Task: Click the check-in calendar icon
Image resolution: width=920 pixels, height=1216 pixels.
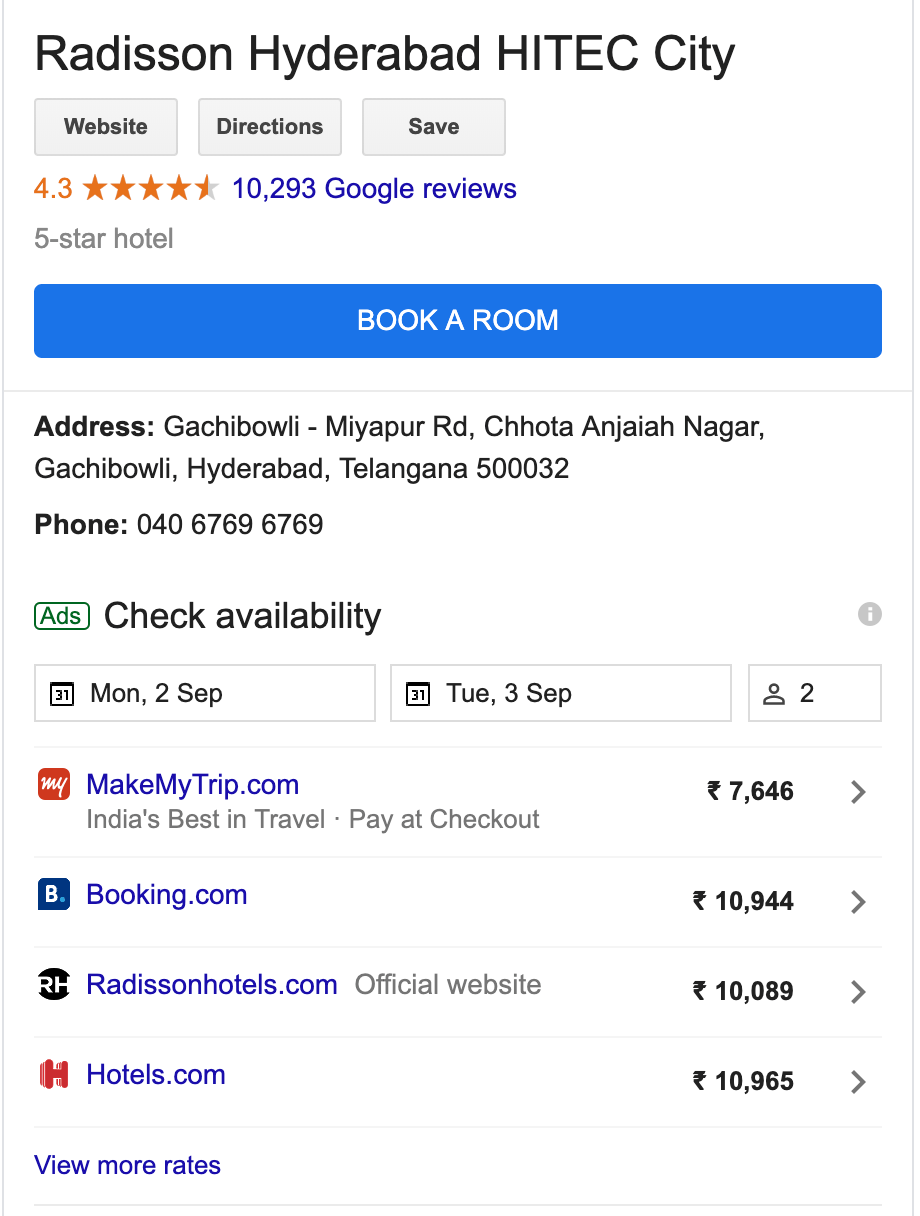Action: click(62, 694)
